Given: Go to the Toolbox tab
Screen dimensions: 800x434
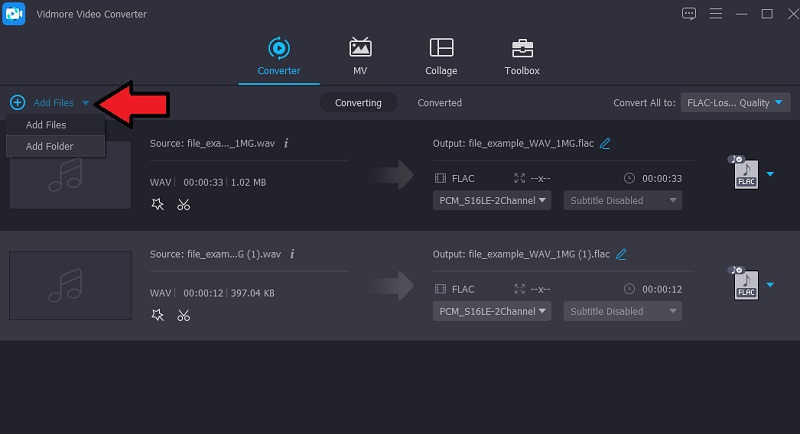Looking at the screenshot, I should [521, 56].
